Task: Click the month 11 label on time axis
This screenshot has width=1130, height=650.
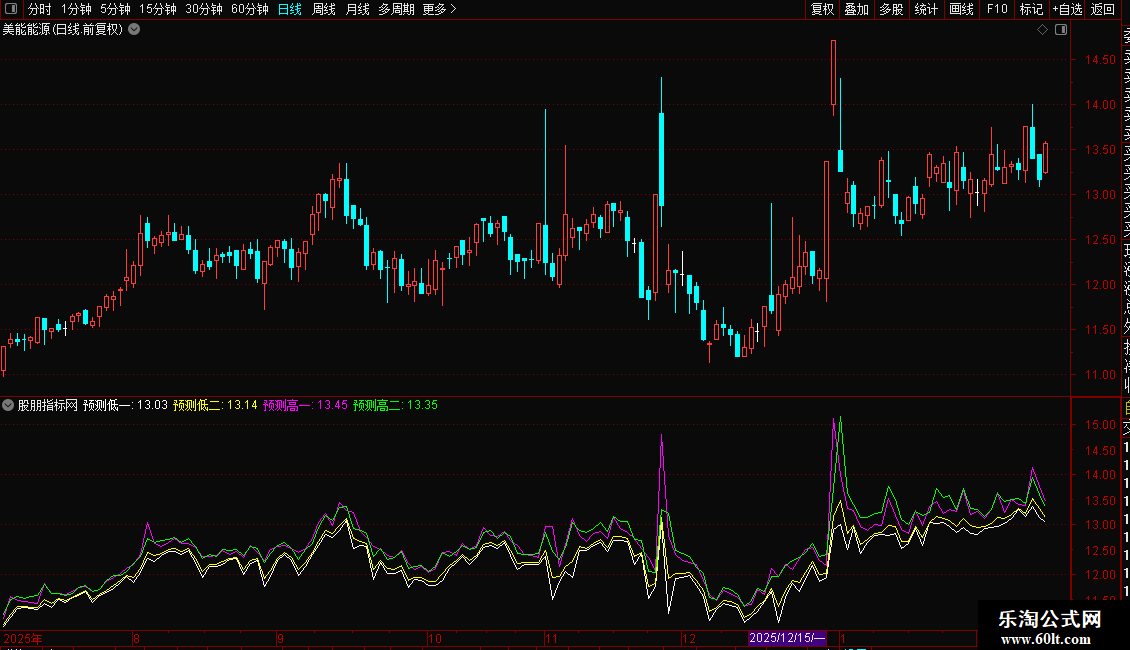Action: (x=551, y=638)
